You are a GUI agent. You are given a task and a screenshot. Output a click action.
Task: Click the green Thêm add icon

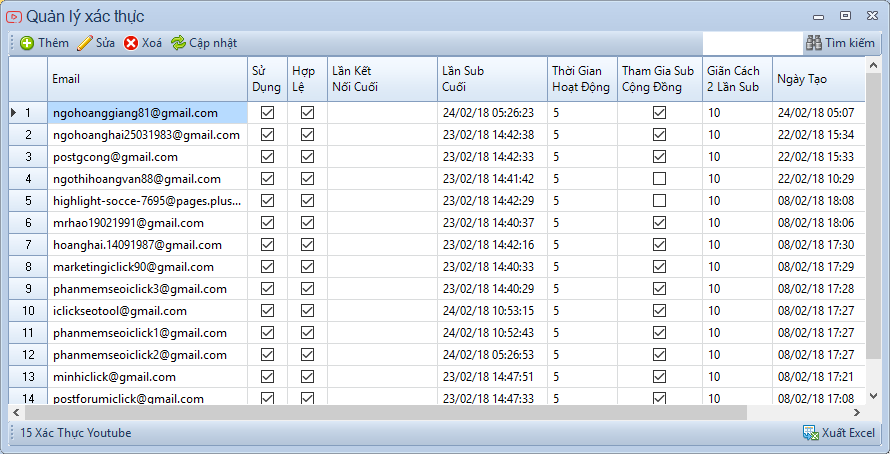(26, 43)
